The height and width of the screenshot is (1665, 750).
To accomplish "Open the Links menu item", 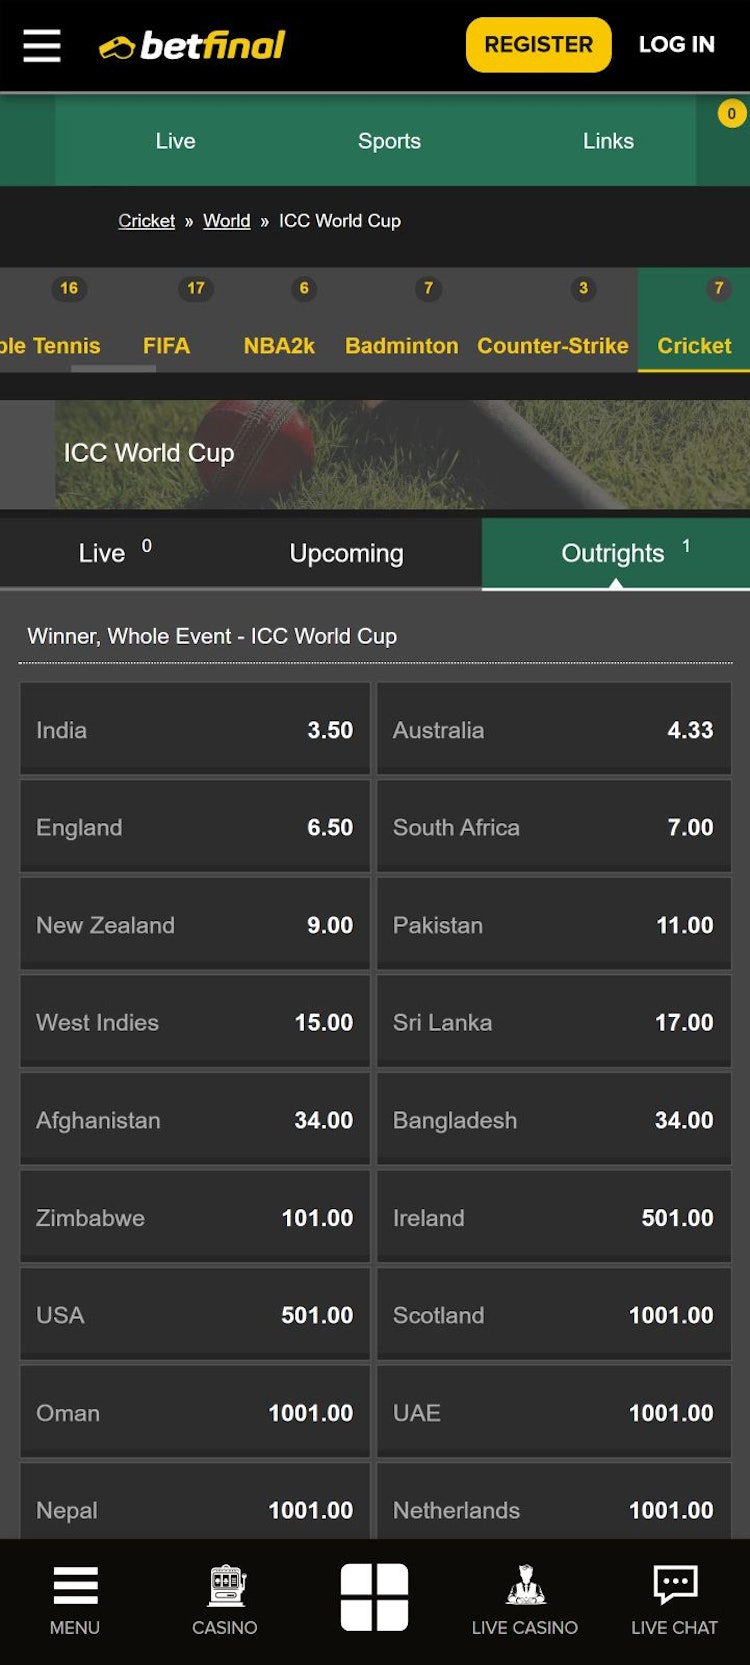I will tap(607, 141).
